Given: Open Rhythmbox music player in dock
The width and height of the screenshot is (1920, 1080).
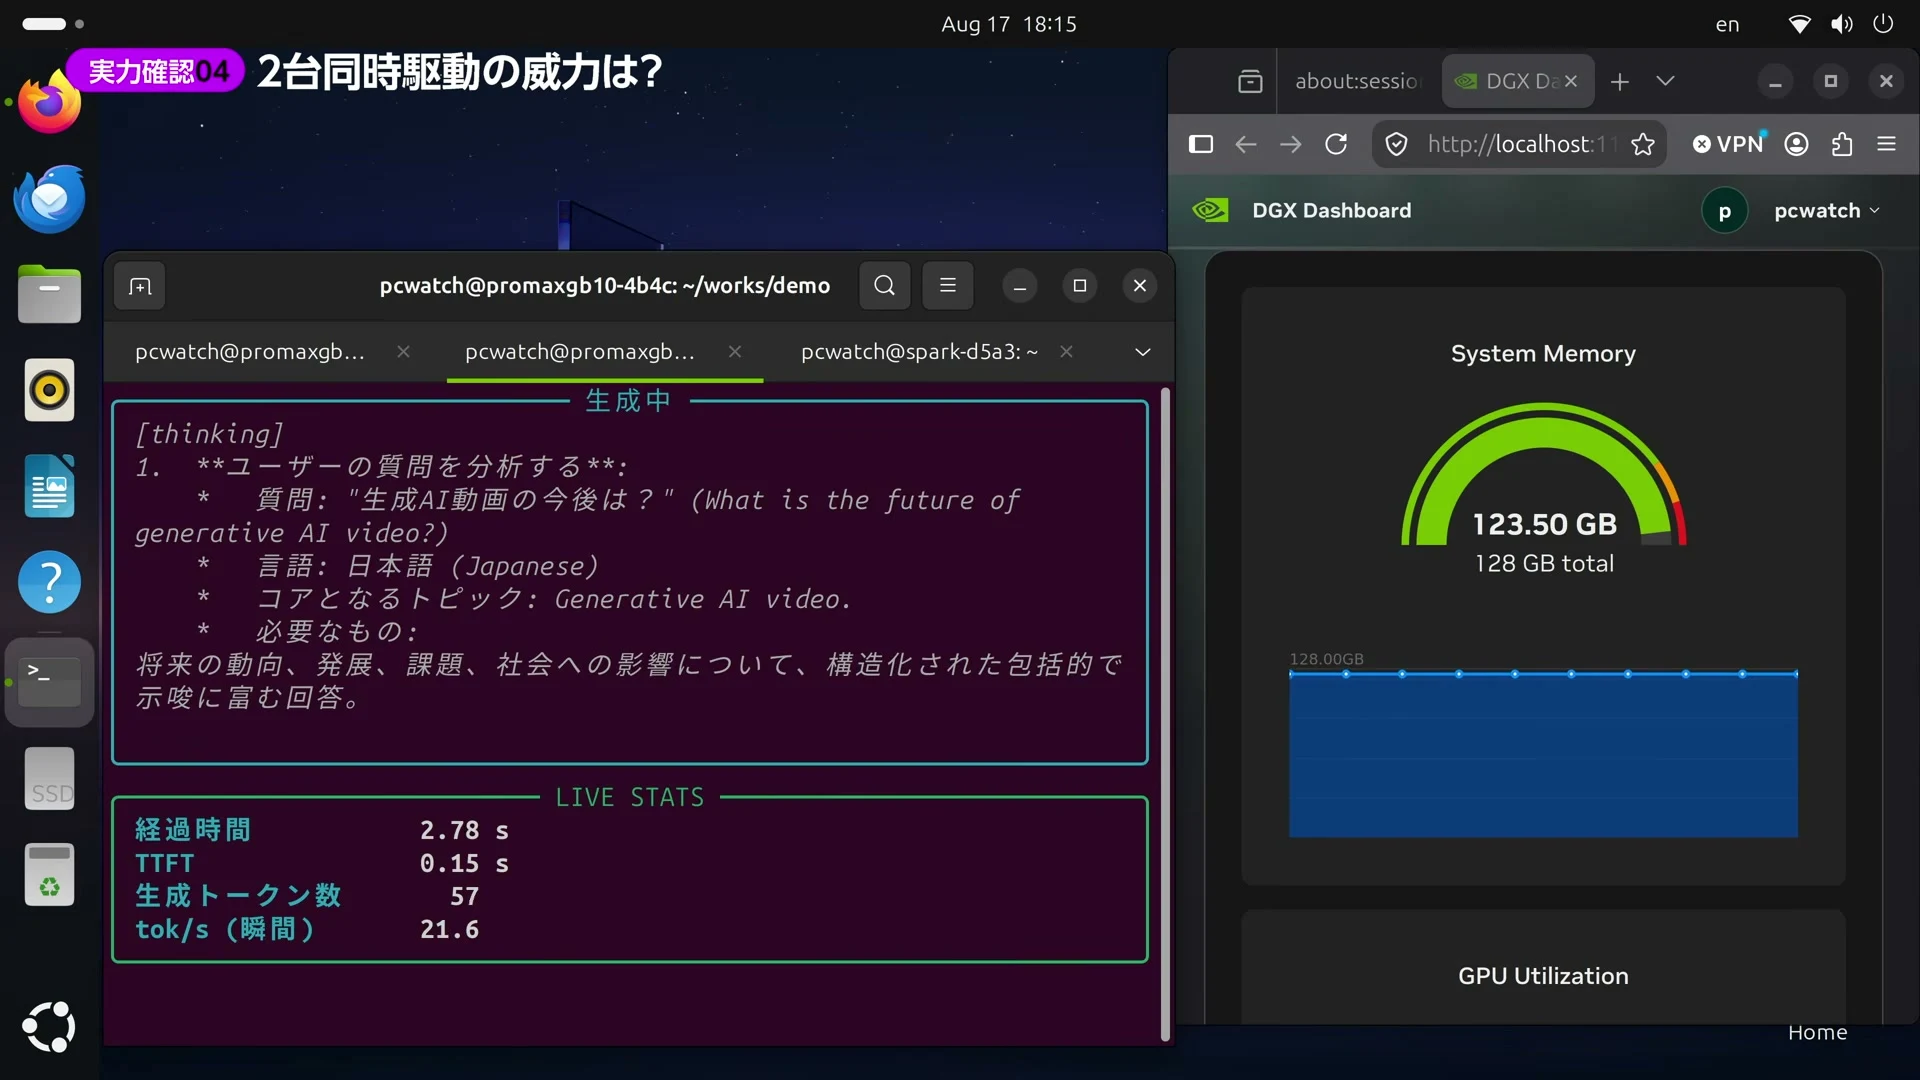Looking at the screenshot, I should (x=49, y=389).
